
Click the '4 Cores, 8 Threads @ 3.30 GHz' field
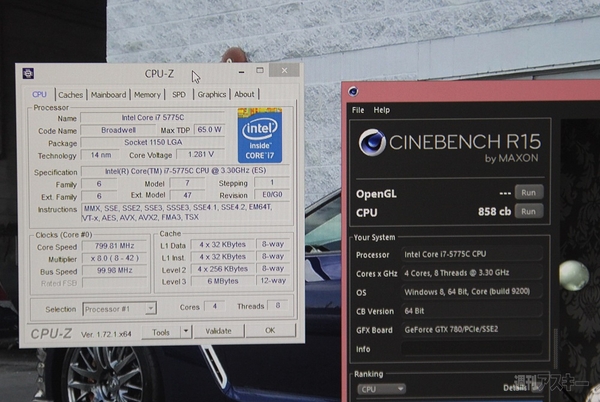click(471, 273)
